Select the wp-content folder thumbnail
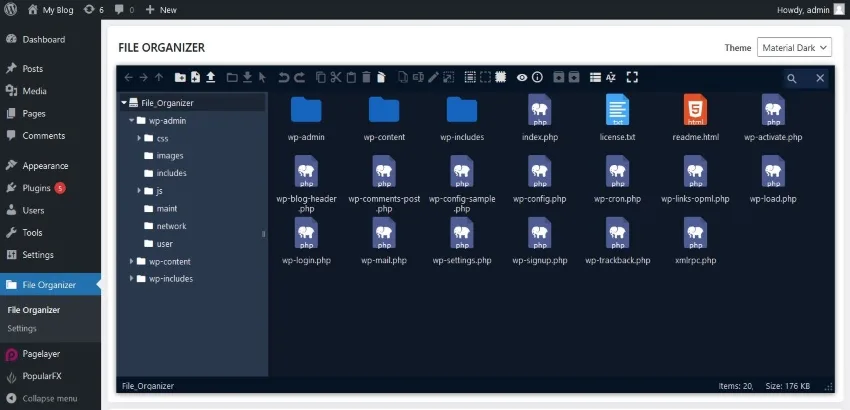Image resolution: width=850 pixels, height=410 pixels. point(384,110)
